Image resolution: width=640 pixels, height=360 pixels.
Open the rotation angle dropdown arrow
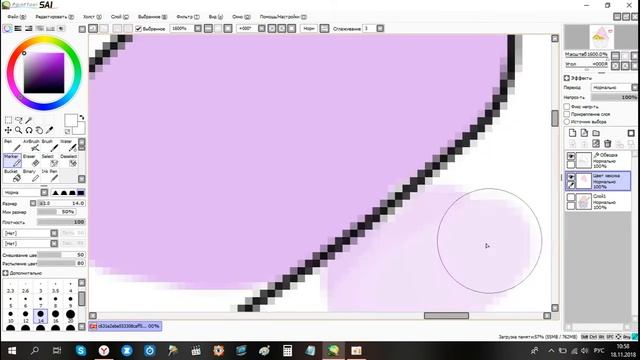click(x=262, y=29)
